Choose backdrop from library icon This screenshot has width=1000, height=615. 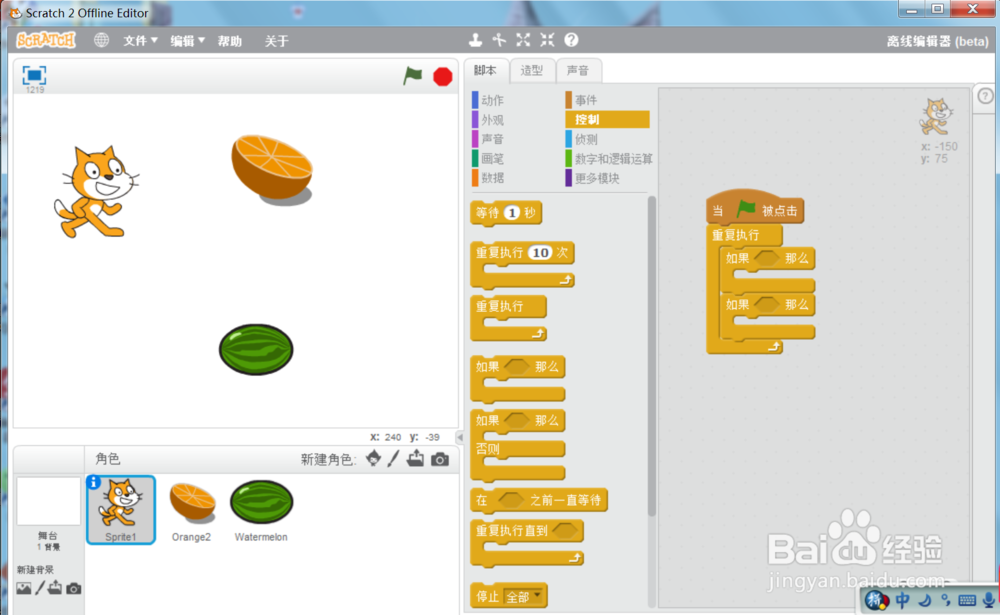24,588
